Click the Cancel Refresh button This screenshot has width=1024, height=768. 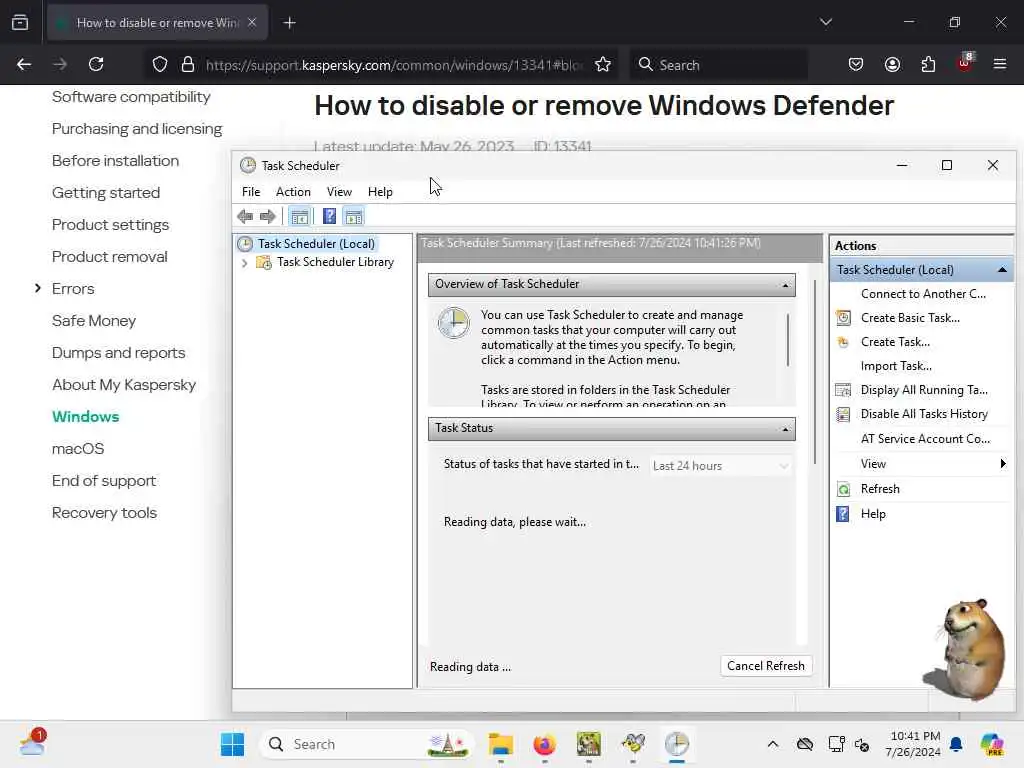coord(766,666)
